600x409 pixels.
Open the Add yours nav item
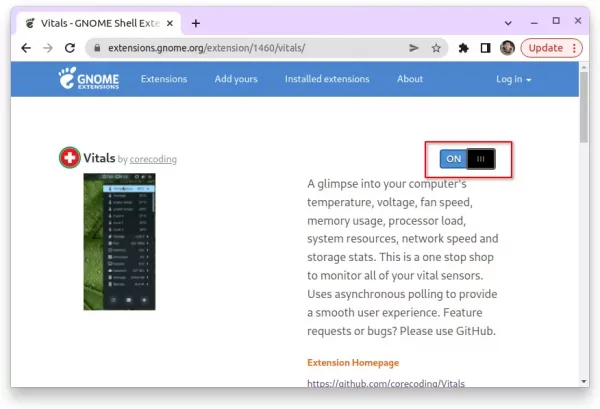click(x=236, y=79)
